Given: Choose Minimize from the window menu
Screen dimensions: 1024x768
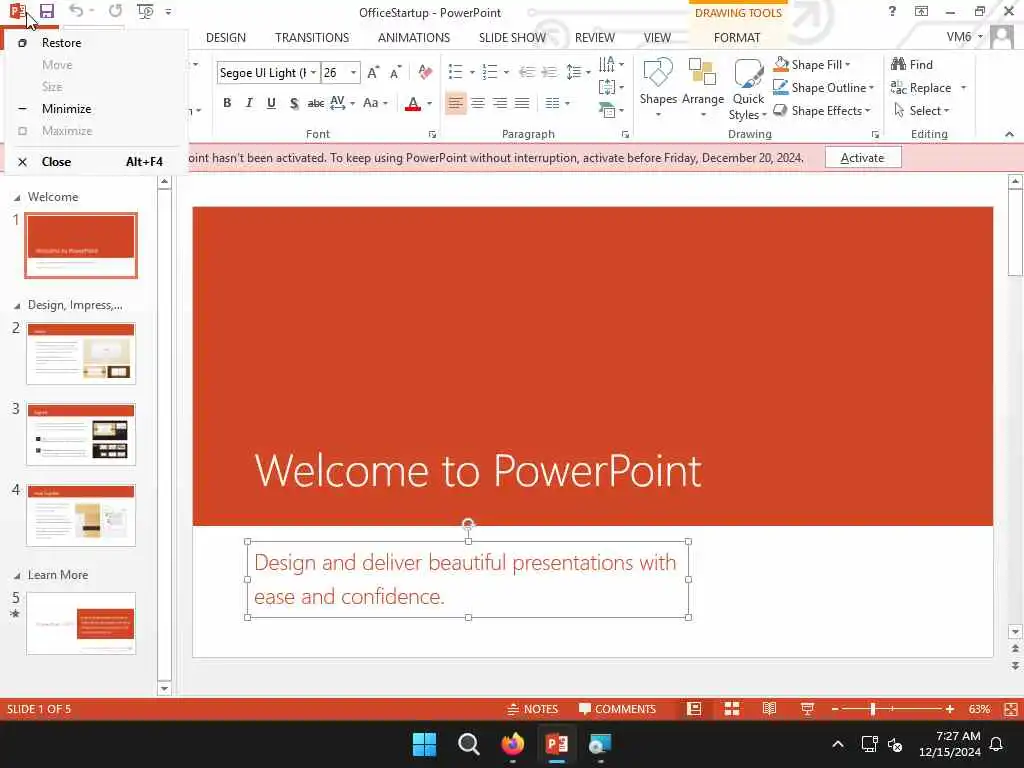Looking at the screenshot, I should coord(94,109).
